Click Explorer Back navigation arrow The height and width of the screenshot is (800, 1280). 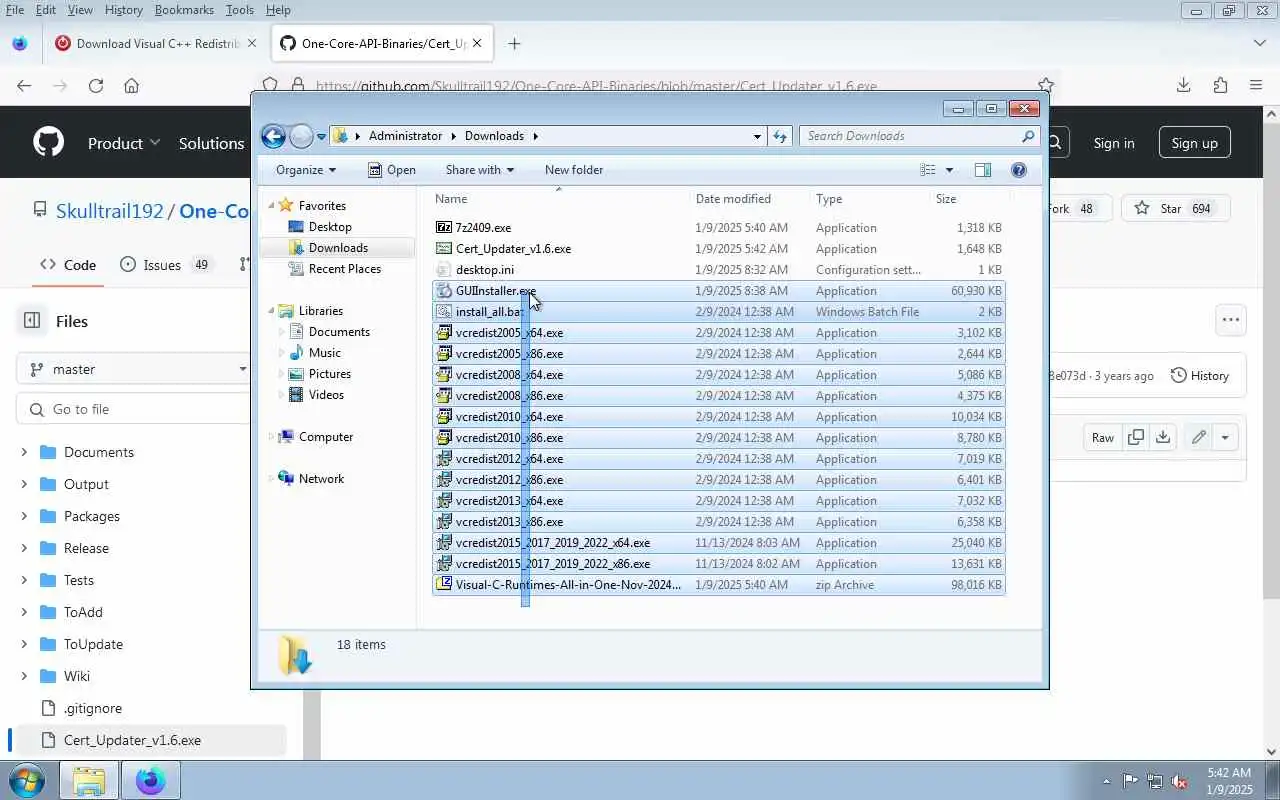(273, 136)
